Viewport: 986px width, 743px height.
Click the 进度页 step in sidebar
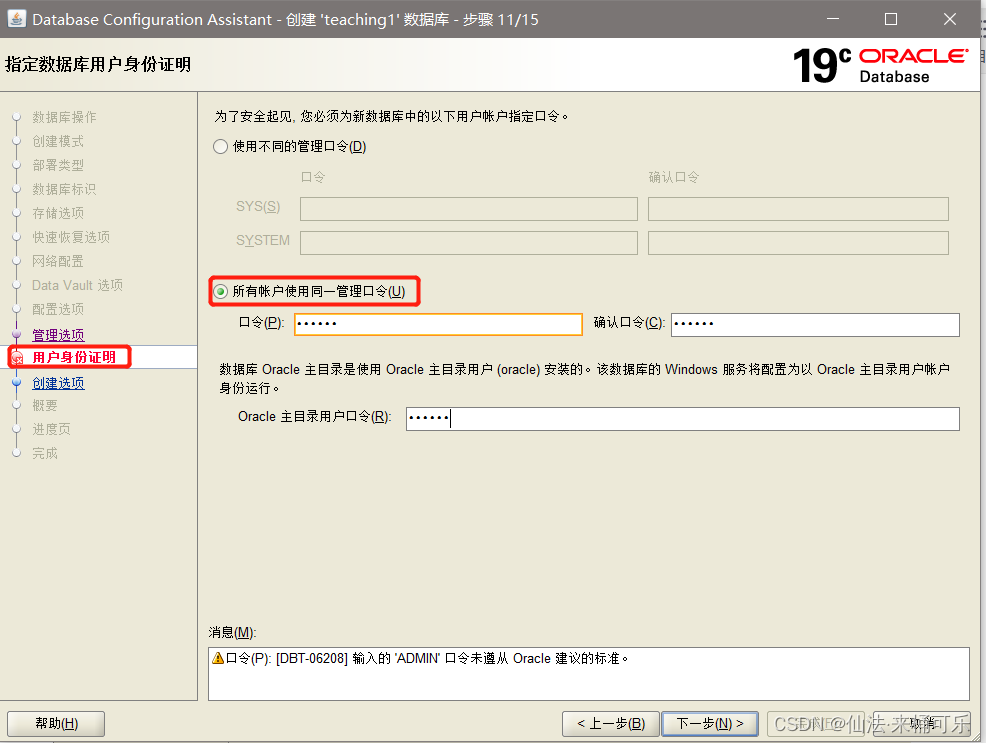[51, 429]
